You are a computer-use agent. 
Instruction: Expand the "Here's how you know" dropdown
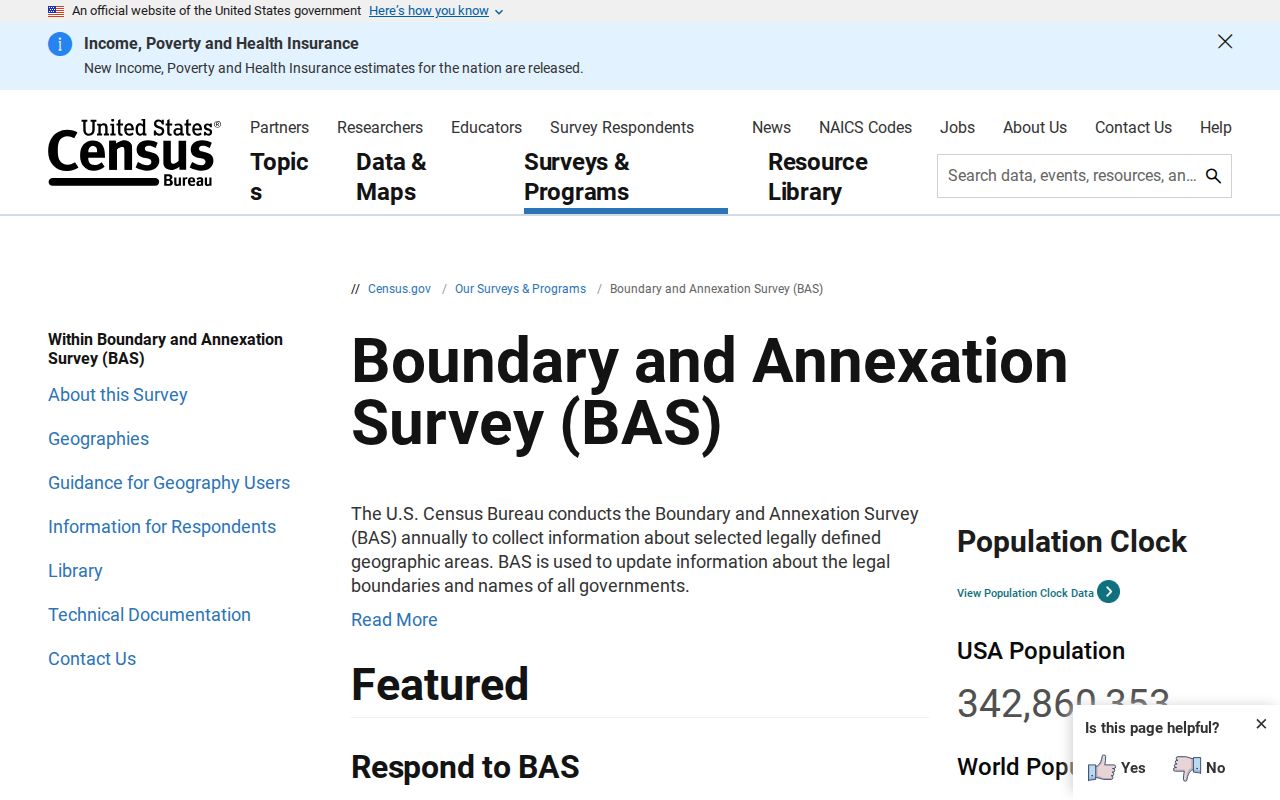click(x=436, y=11)
